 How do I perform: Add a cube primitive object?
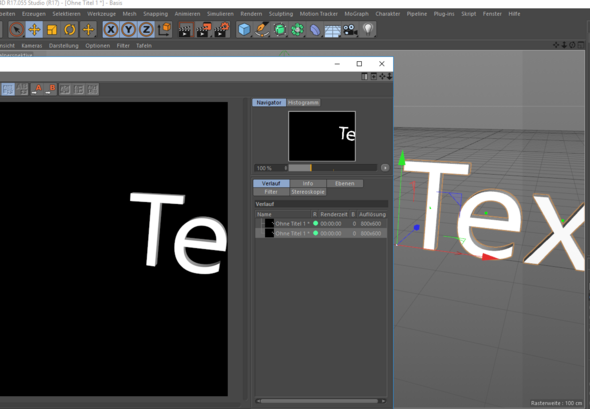point(244,30)
